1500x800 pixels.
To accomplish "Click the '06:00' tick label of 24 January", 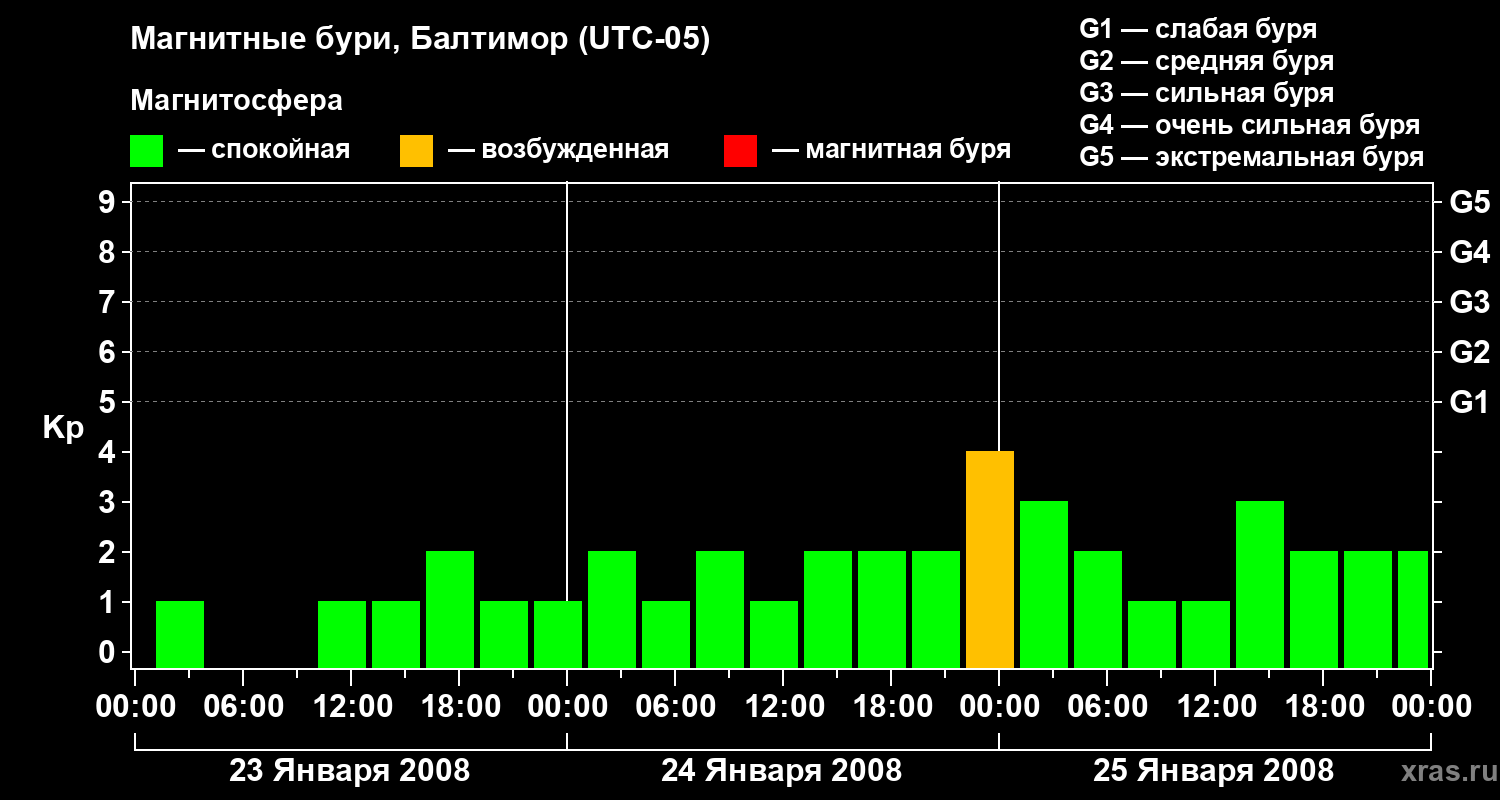I will (x=675, y=707).
